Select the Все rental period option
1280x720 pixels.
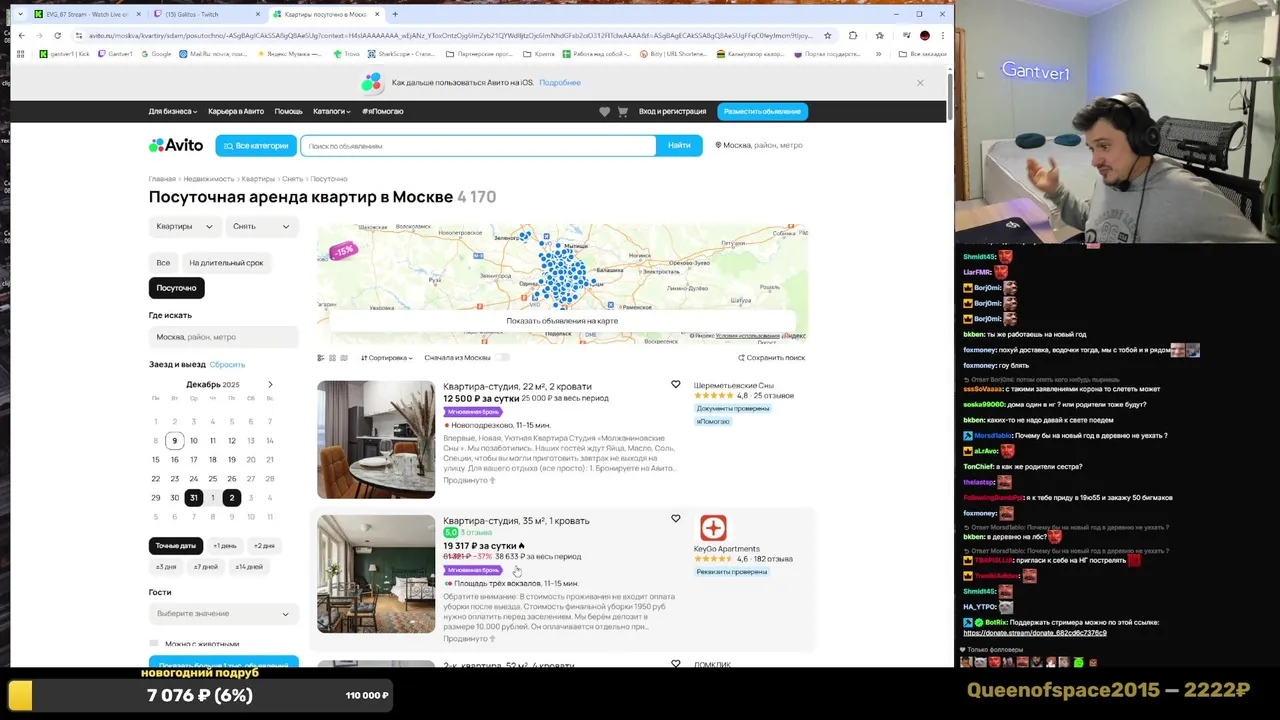click(163, 262)
